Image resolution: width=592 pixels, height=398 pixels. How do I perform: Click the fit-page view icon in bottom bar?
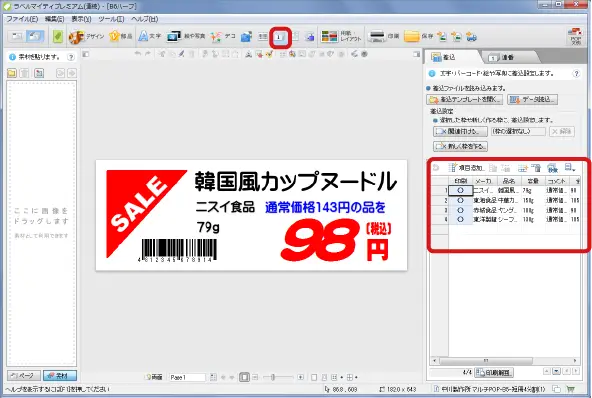click(x=244, y=377)
